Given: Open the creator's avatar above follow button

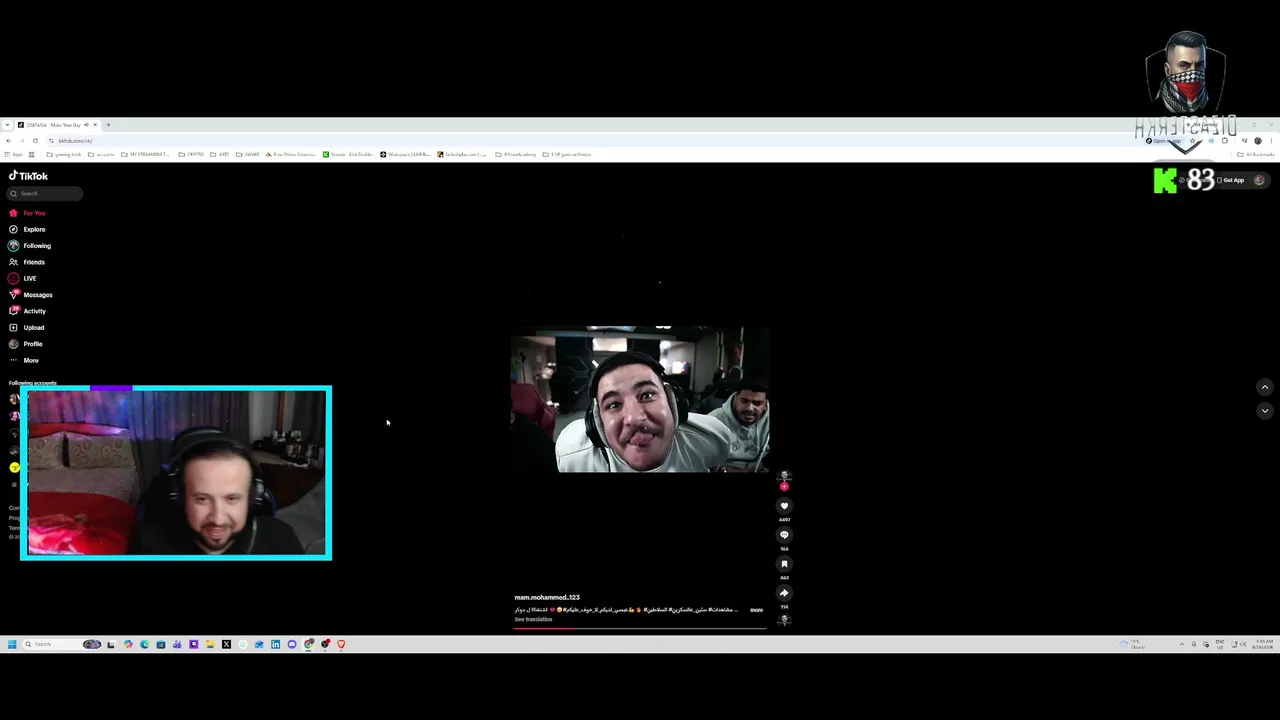Looking at the screenshot, I should (x=784, y=476).
